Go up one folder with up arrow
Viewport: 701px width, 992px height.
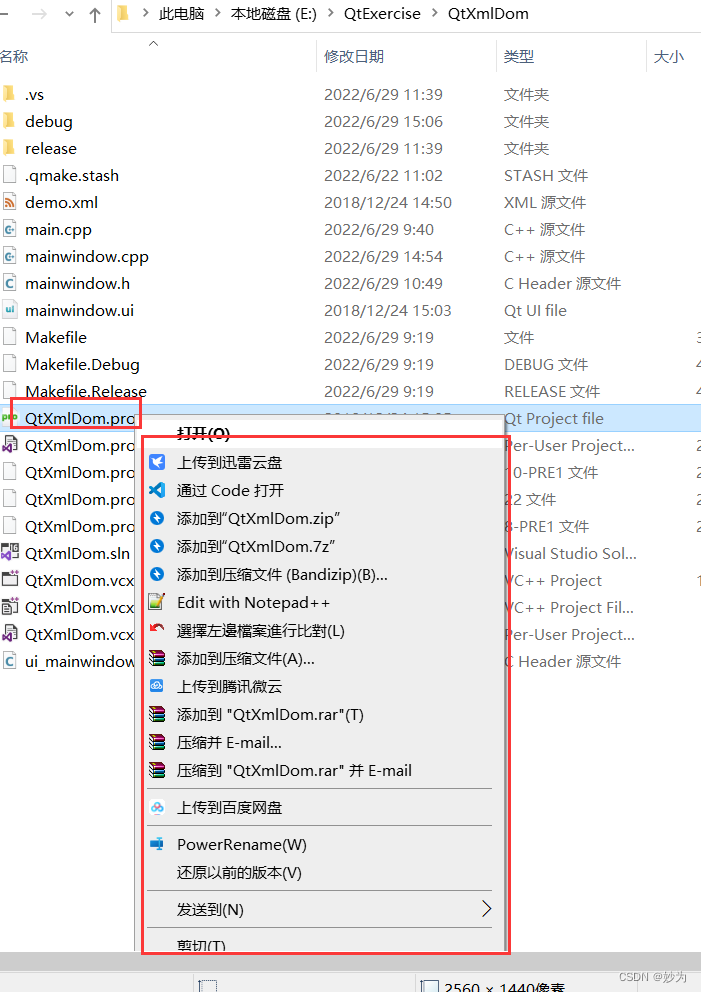click(x=95, y=15)
